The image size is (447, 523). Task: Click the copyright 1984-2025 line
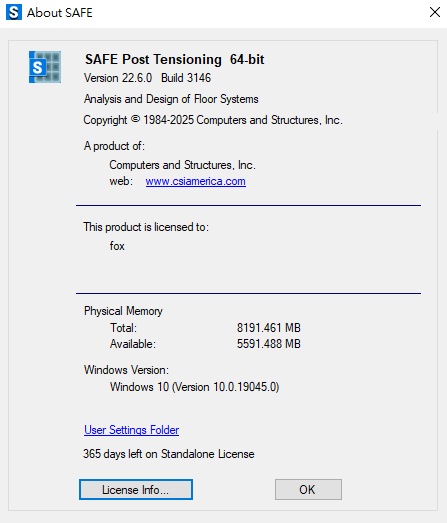213,120
